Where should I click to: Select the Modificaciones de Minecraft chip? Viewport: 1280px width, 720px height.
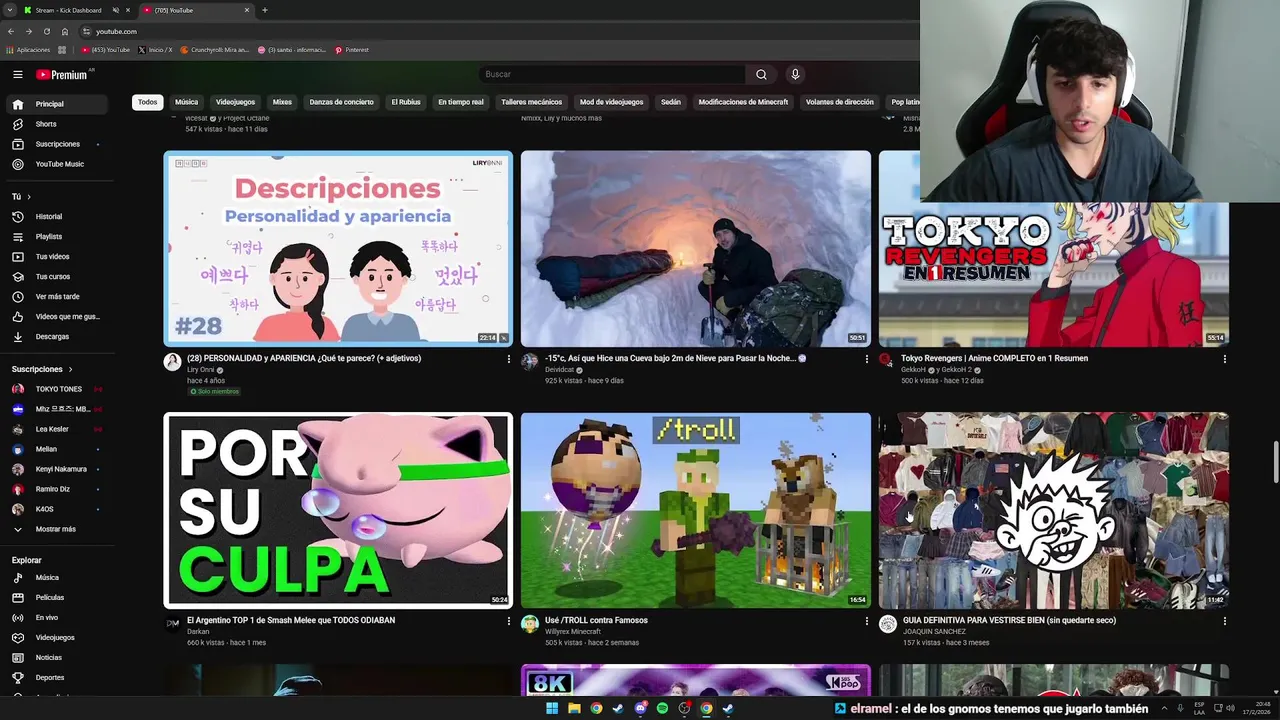click(x=743, y=102)
